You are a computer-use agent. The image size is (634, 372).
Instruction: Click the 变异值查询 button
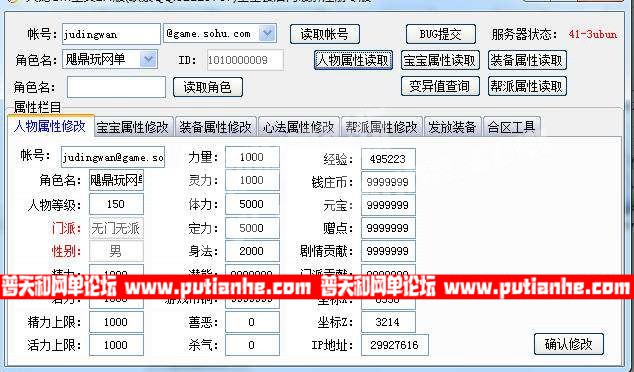[x=440, y=86]
